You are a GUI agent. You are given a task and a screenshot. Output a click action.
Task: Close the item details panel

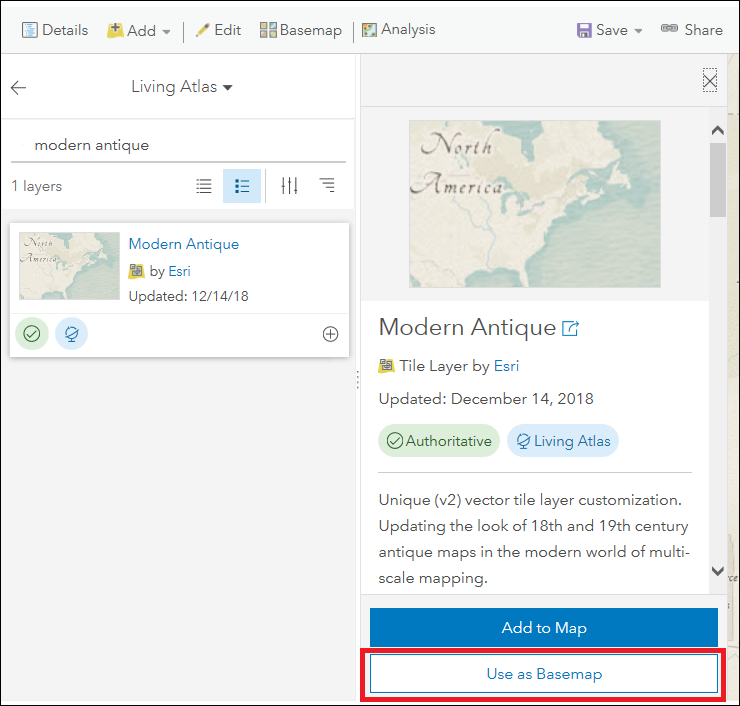click(710, 80)
